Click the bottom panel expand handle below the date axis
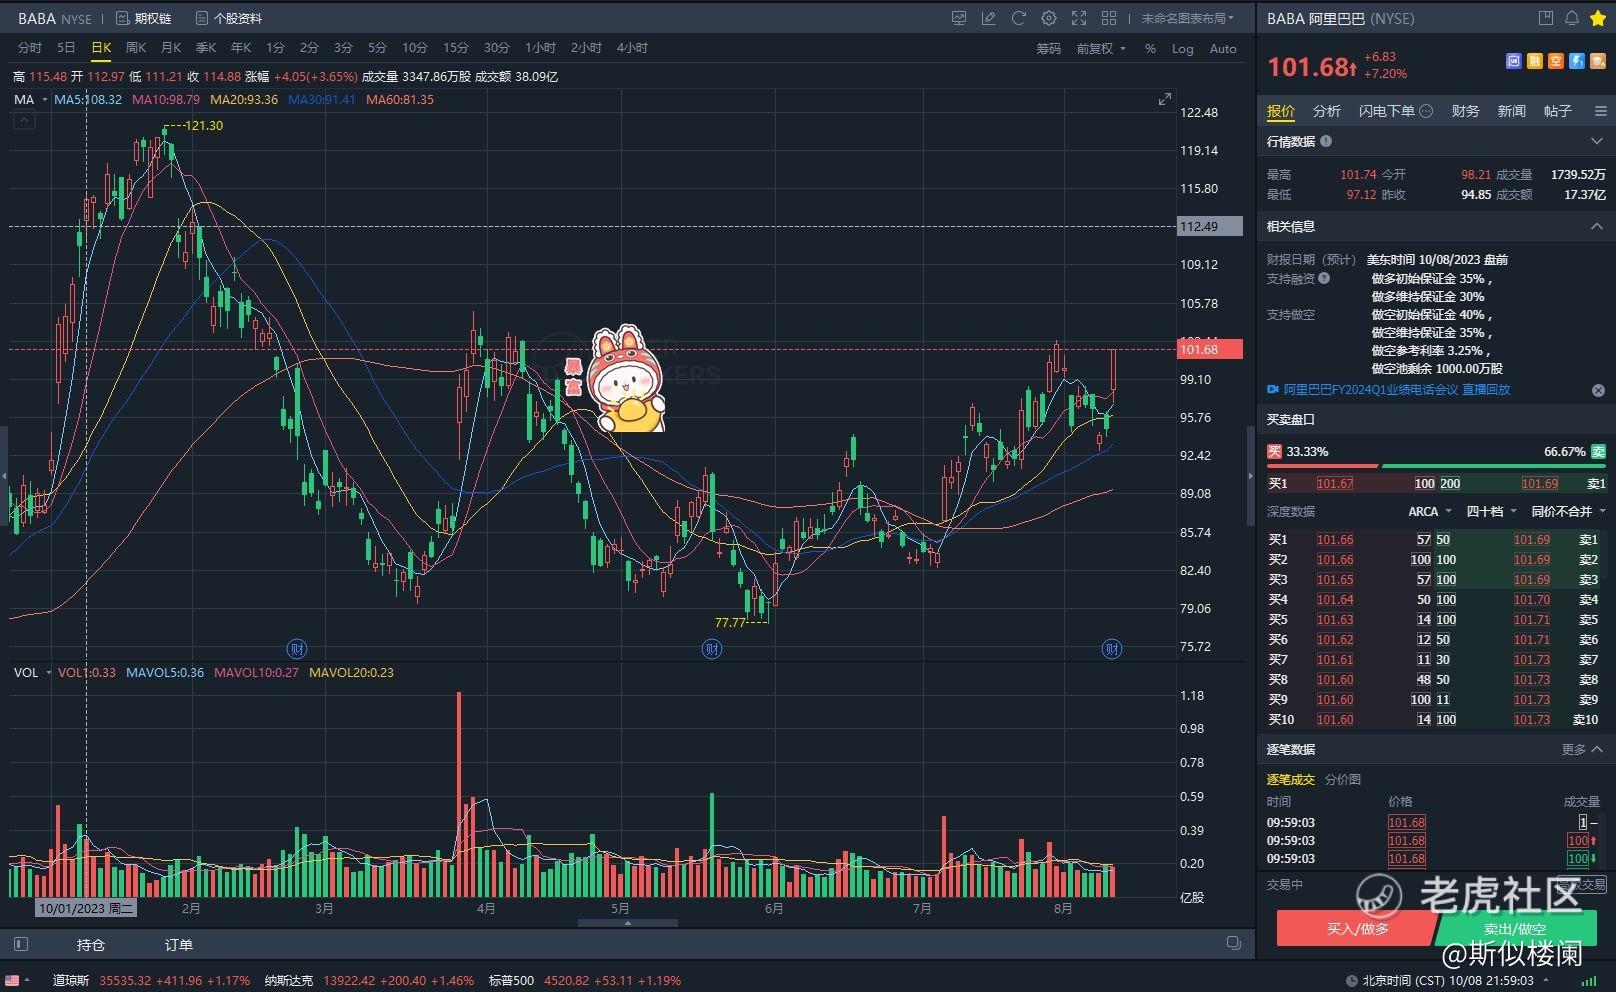This screenshot has width=1616, height=992. coord(628,923)
